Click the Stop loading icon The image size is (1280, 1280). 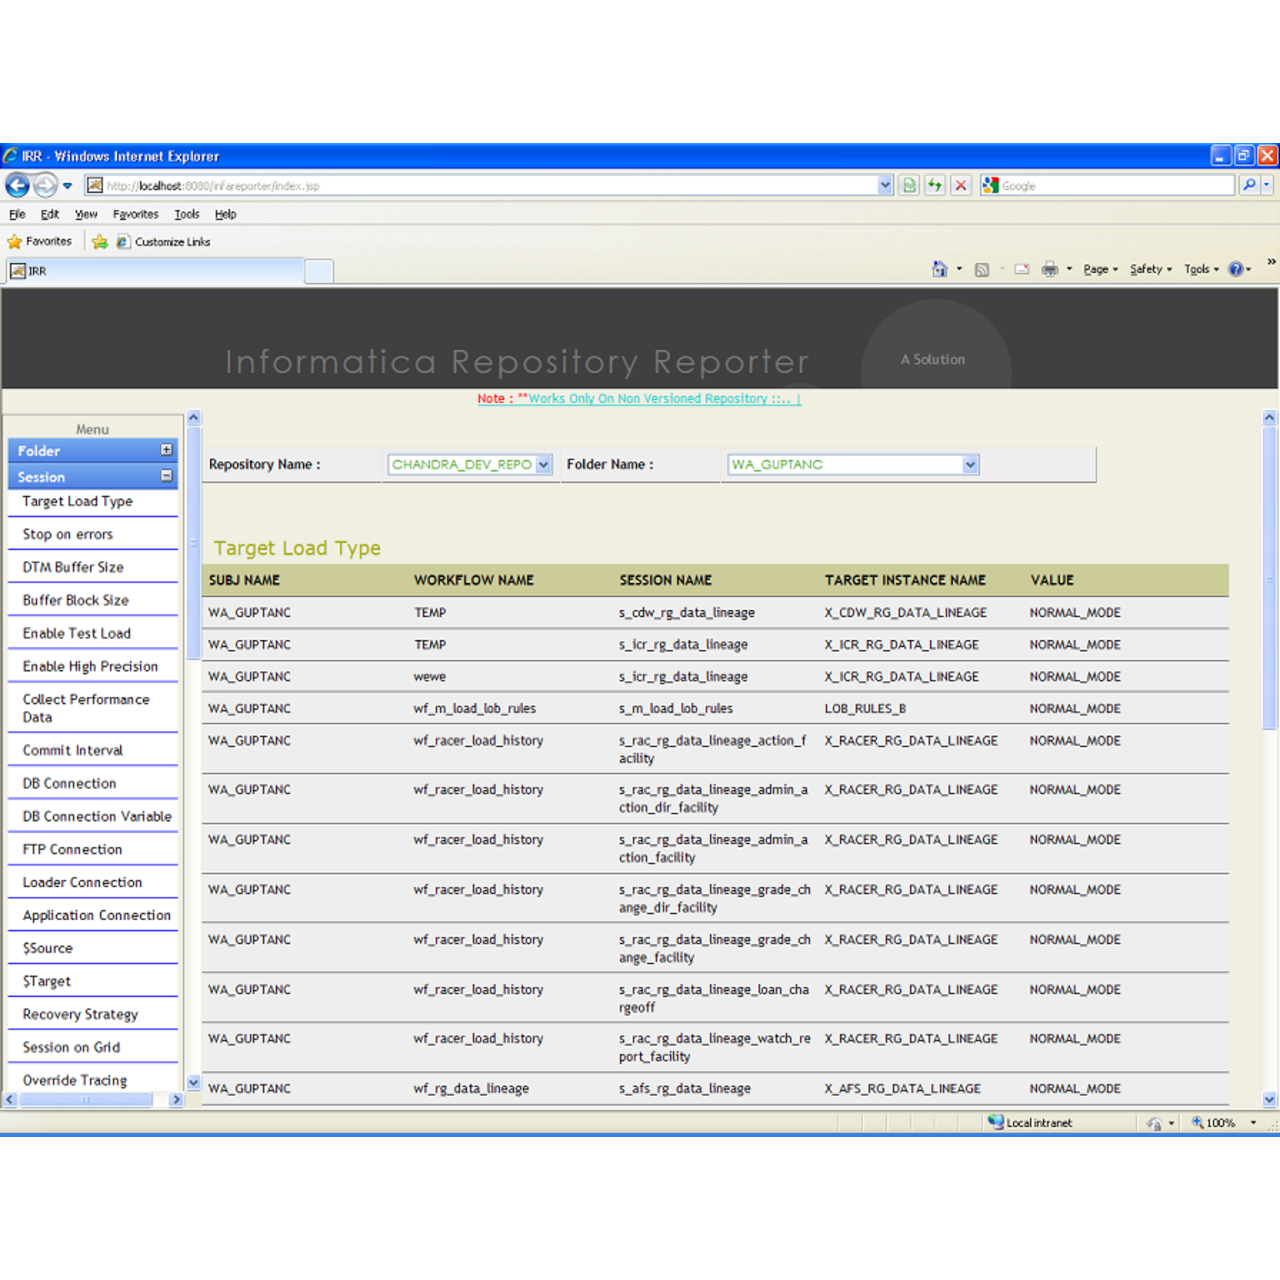(960, 185)
